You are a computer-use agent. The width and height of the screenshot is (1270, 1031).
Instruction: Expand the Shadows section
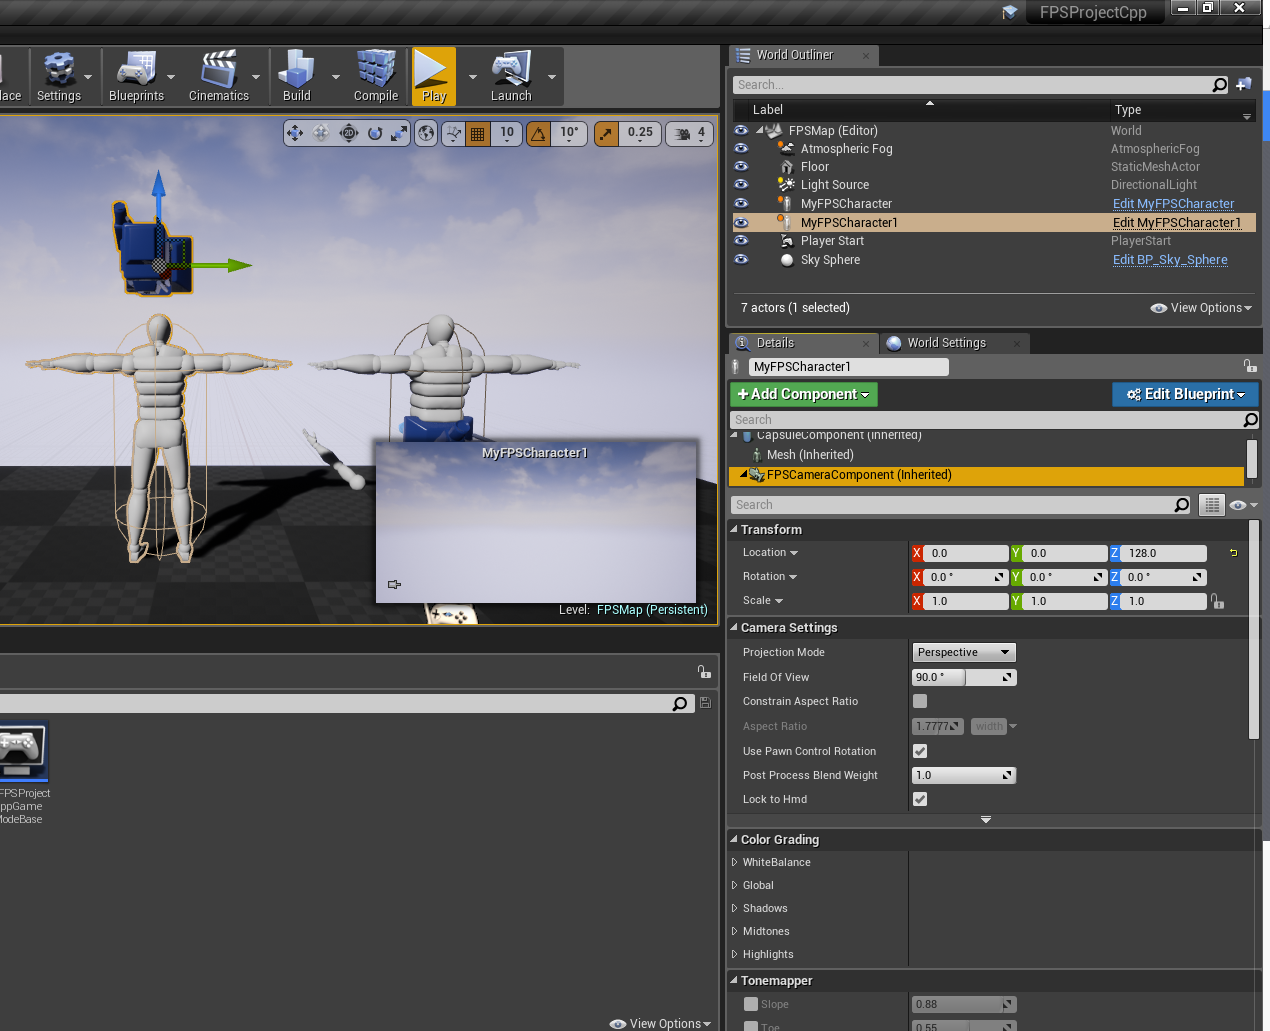click(x=734, y=908)
